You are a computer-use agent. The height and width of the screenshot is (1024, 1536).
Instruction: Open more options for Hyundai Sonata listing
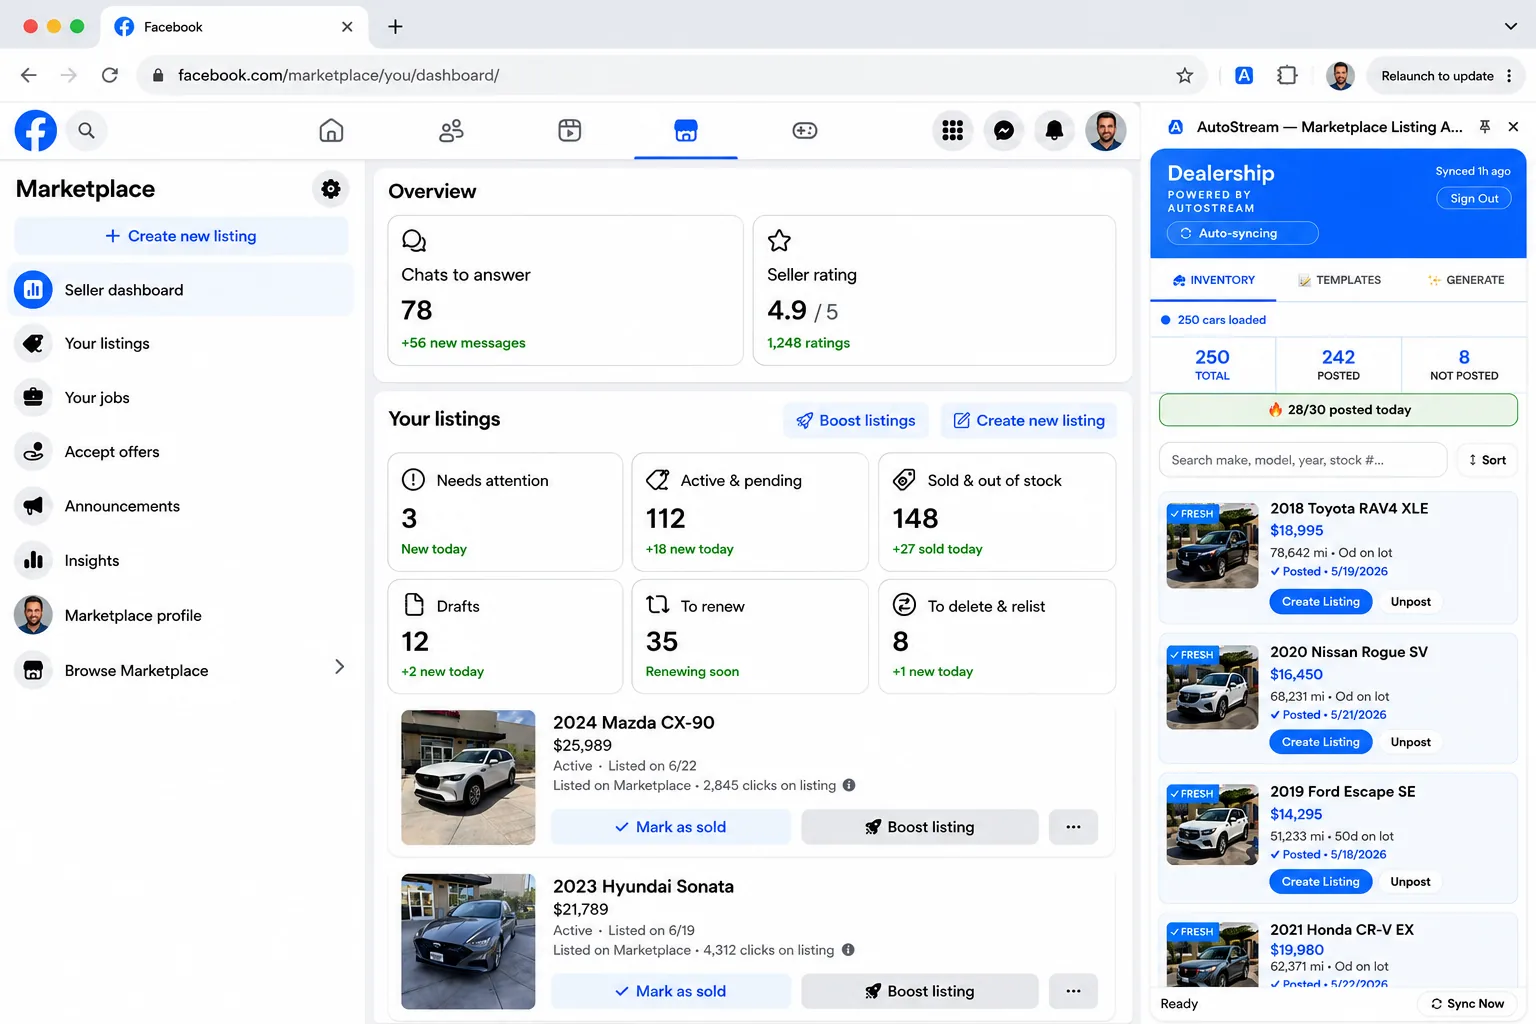(x=1073, y=991)
